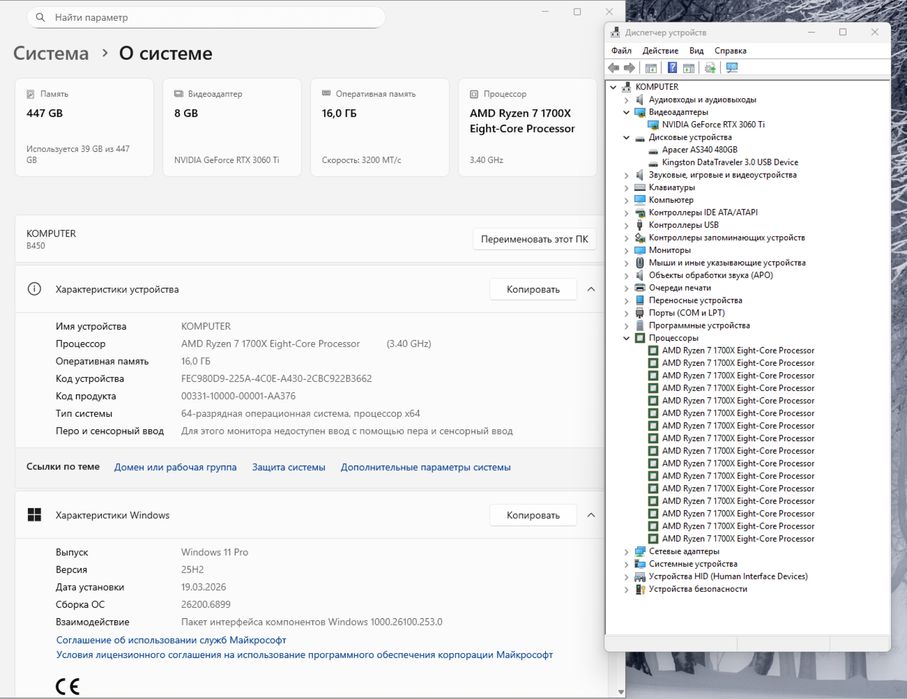
Task: Select Kingston DataTraveler 3.0 USB Device
Action: point(729,162)
